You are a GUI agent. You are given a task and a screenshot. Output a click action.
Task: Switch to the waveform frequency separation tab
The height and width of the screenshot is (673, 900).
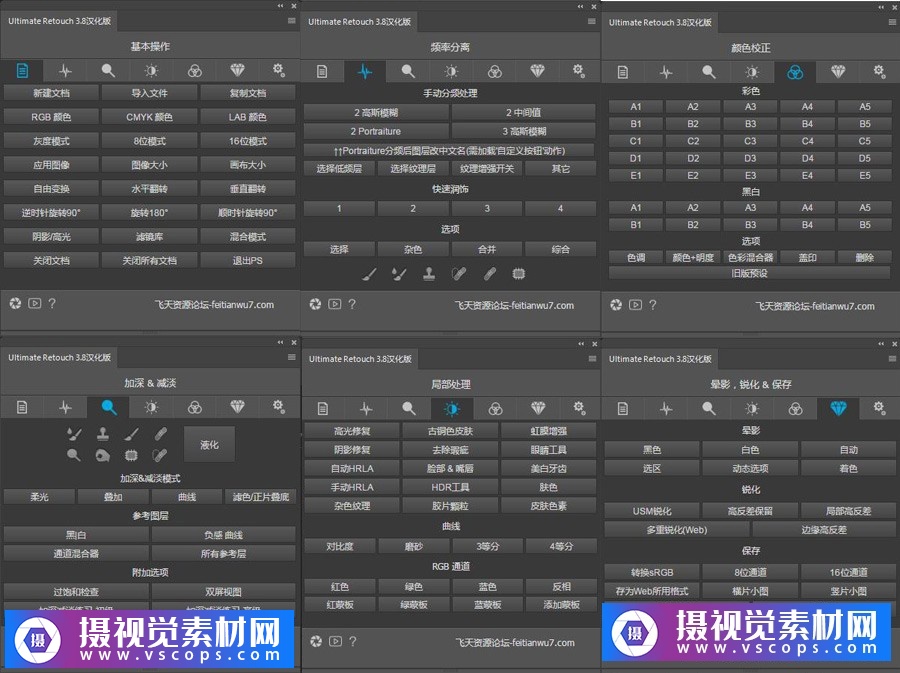point(364,71)
